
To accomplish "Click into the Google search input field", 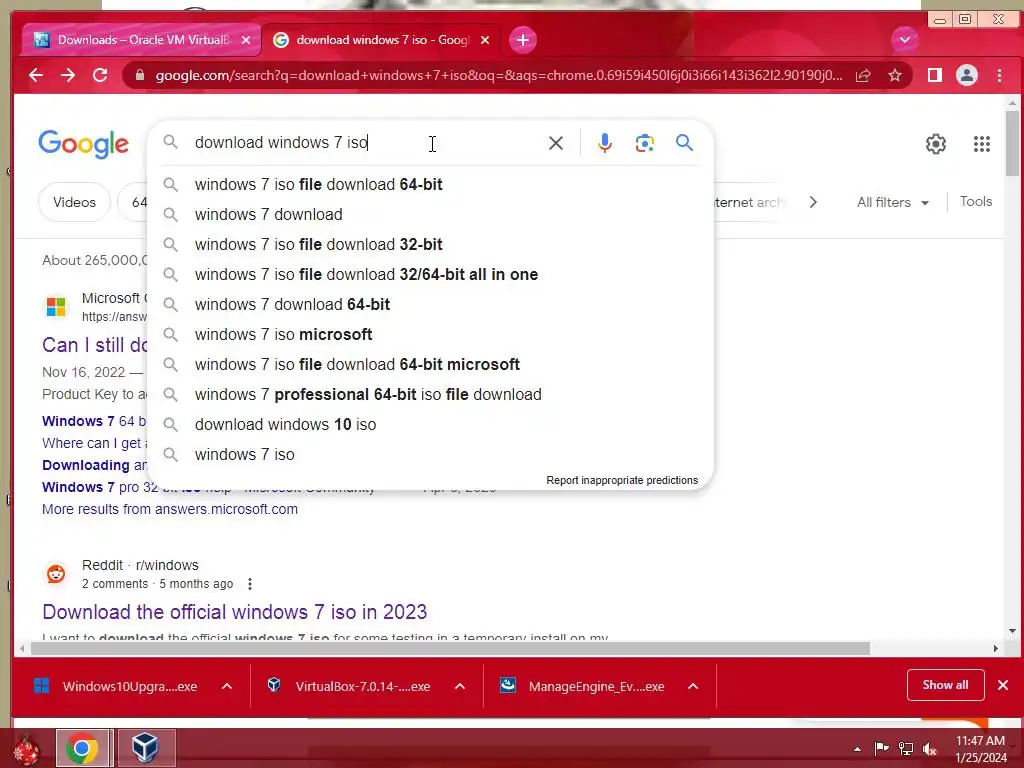I will point(366,142).
